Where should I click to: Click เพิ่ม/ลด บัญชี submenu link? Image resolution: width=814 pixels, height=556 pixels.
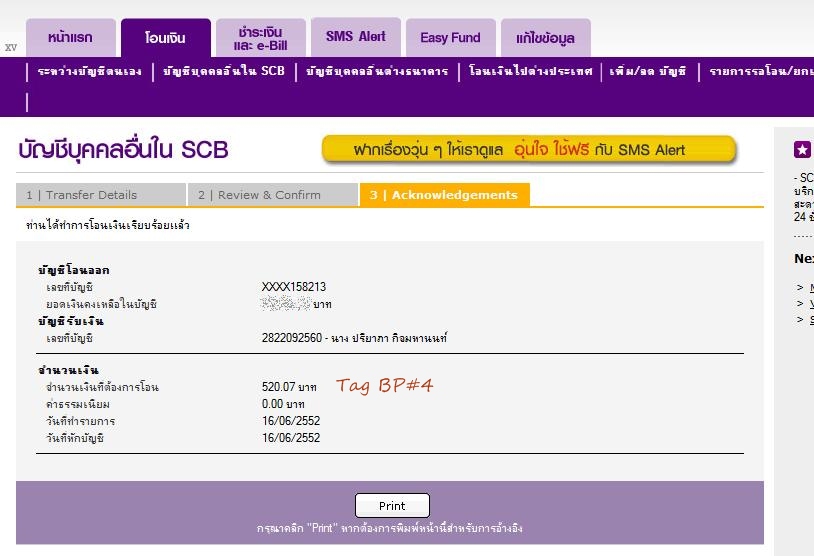[648, 71]
